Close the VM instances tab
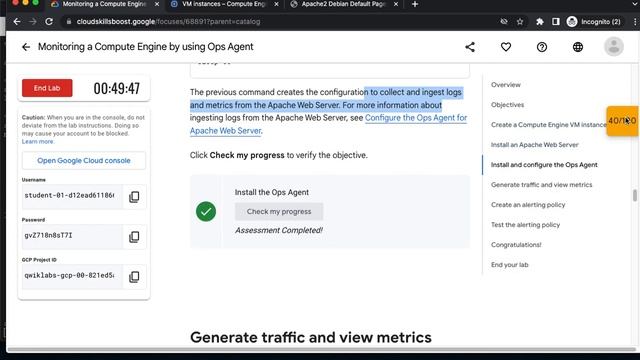Screen dimensions: 640x360 tap(276, 4)
